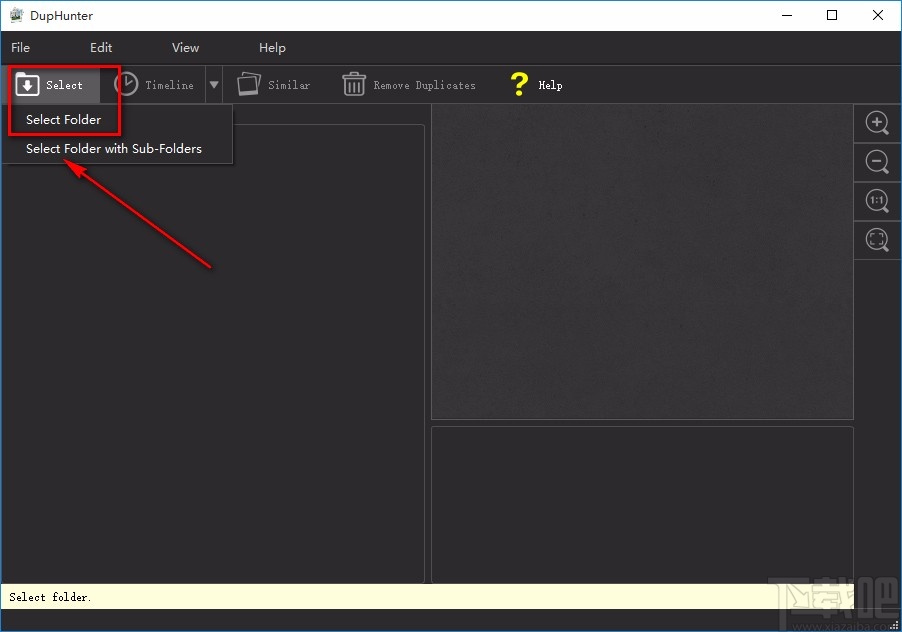Zoom in with the plus magnifier
Screen dimensions: 902x632
[x=877, y=122]
